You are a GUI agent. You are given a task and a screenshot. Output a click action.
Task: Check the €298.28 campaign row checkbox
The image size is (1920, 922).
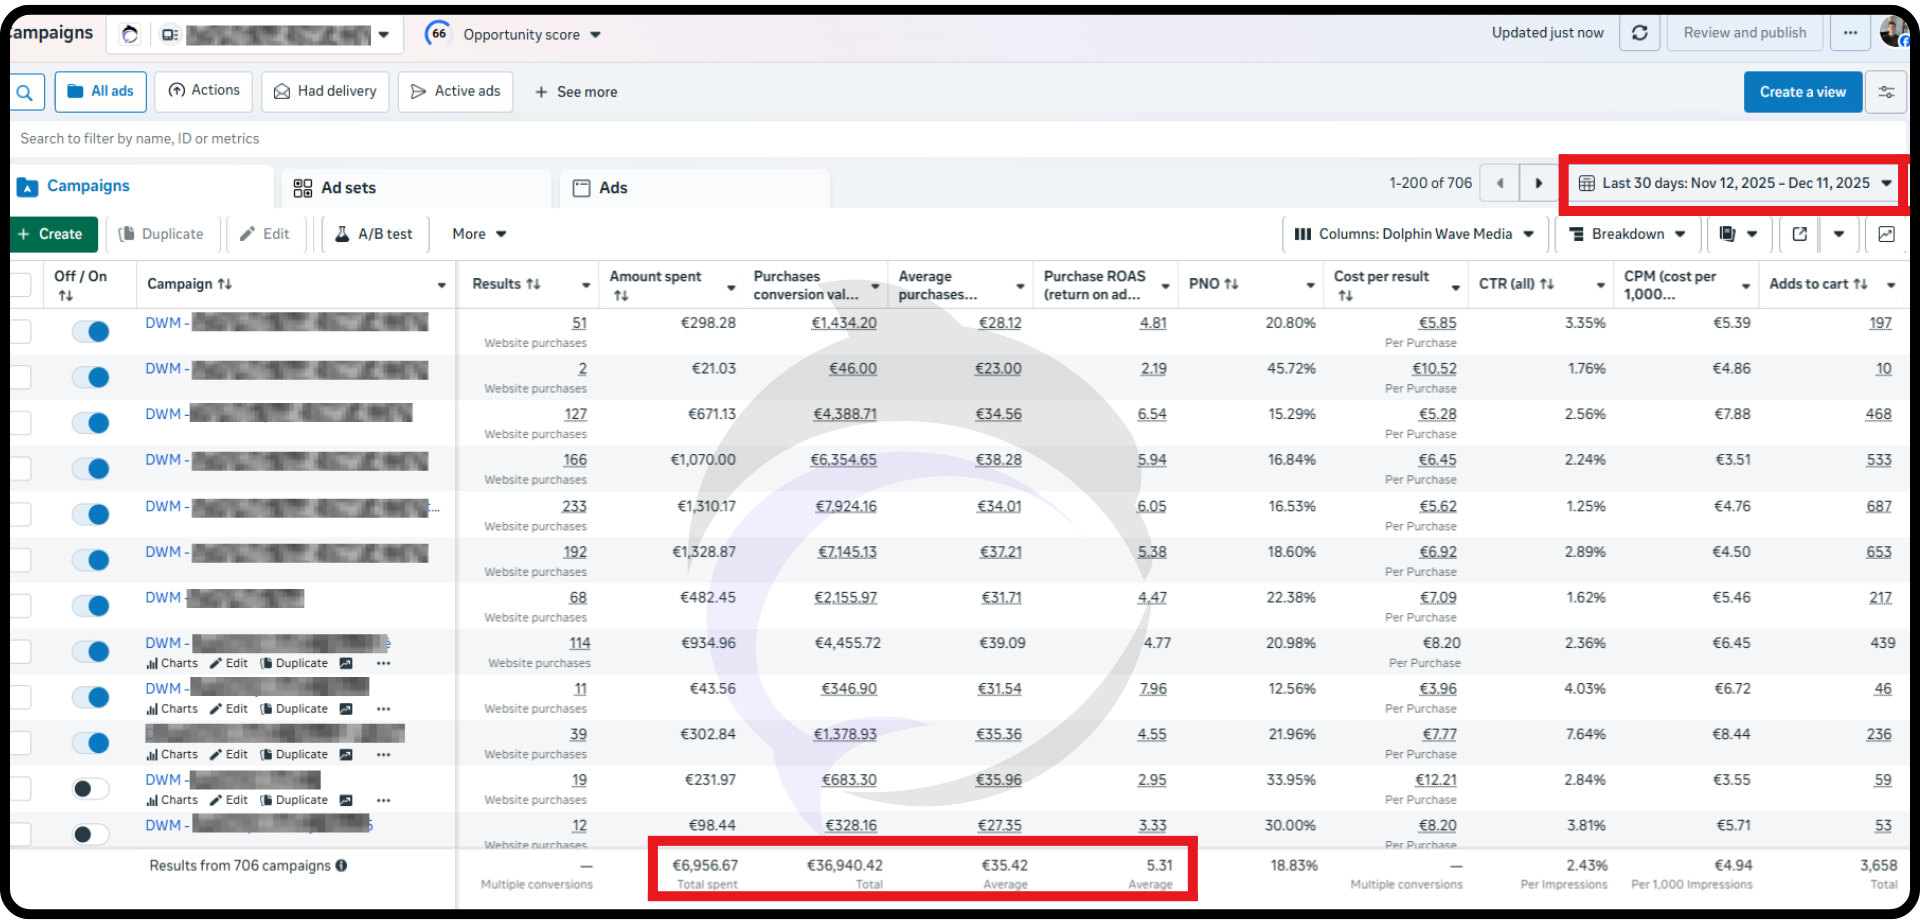(21, 332)
